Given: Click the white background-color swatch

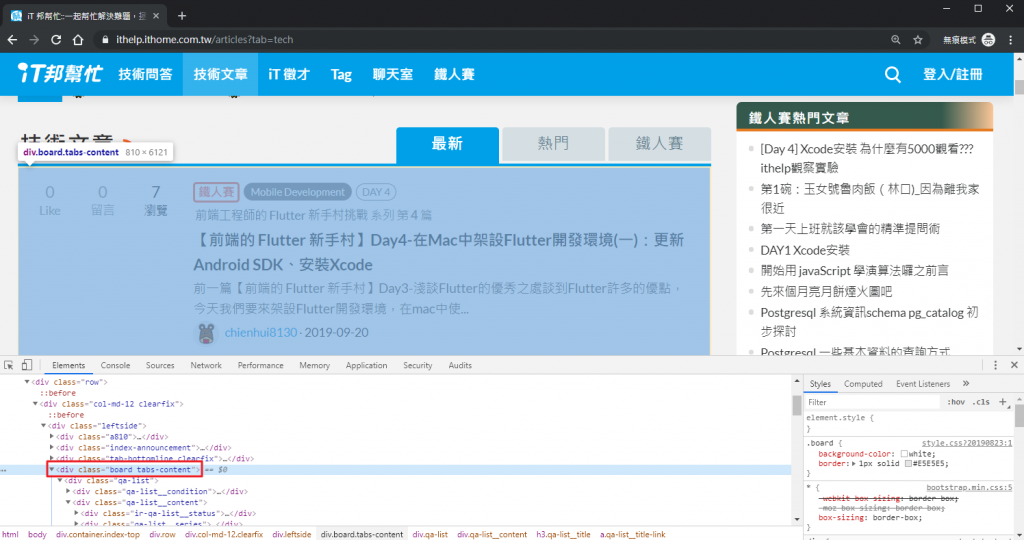Looking at the screenshot, I should pyautogui.click(x=904, y=454).
